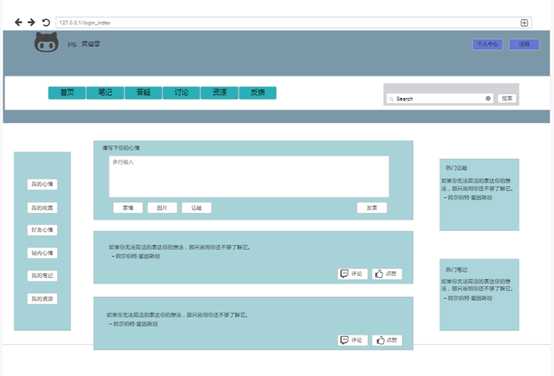
Task: Click the 话题 button under the text box
Action: (196, 208)
